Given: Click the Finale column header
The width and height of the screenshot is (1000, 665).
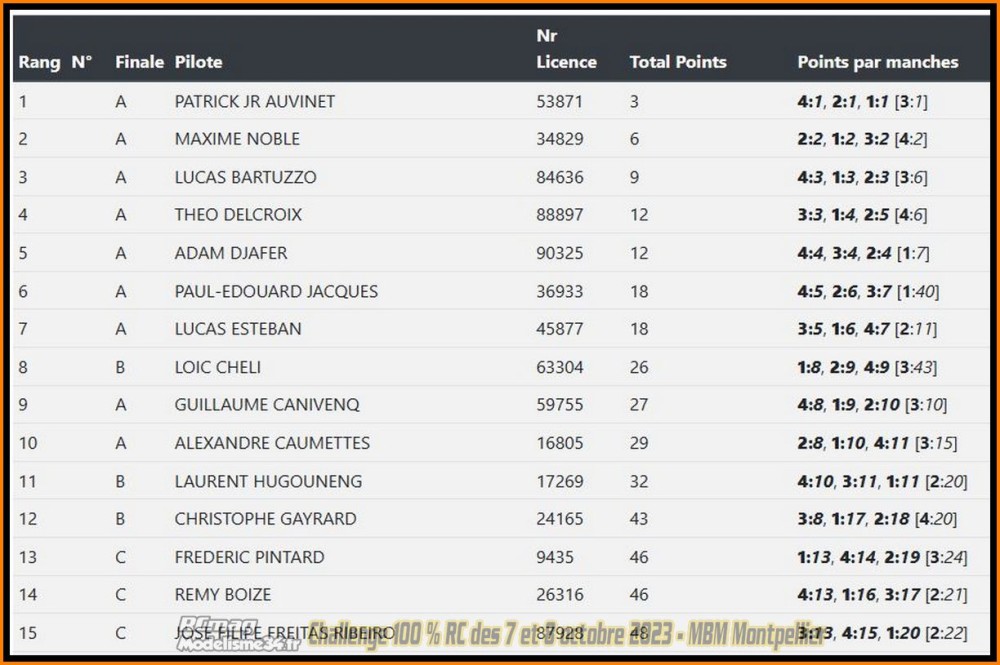Looking at the screenshot, I should [x=139, y=62].
